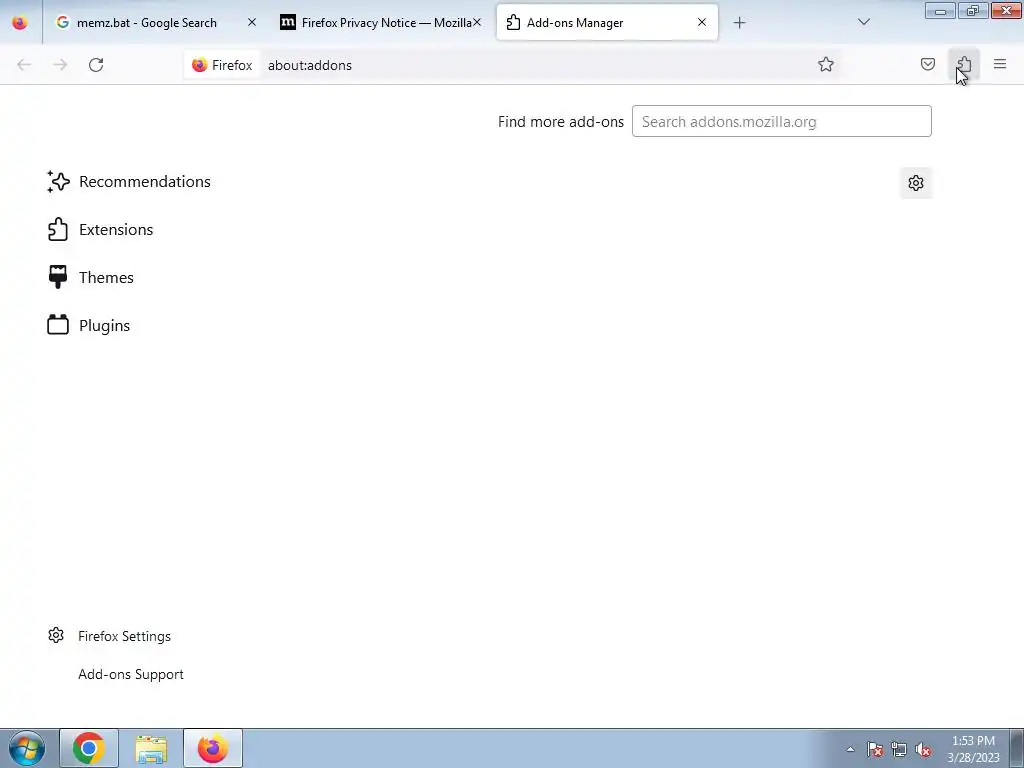Reload the current page
The height and width of the screenshot is (768, 1024).
96,65
